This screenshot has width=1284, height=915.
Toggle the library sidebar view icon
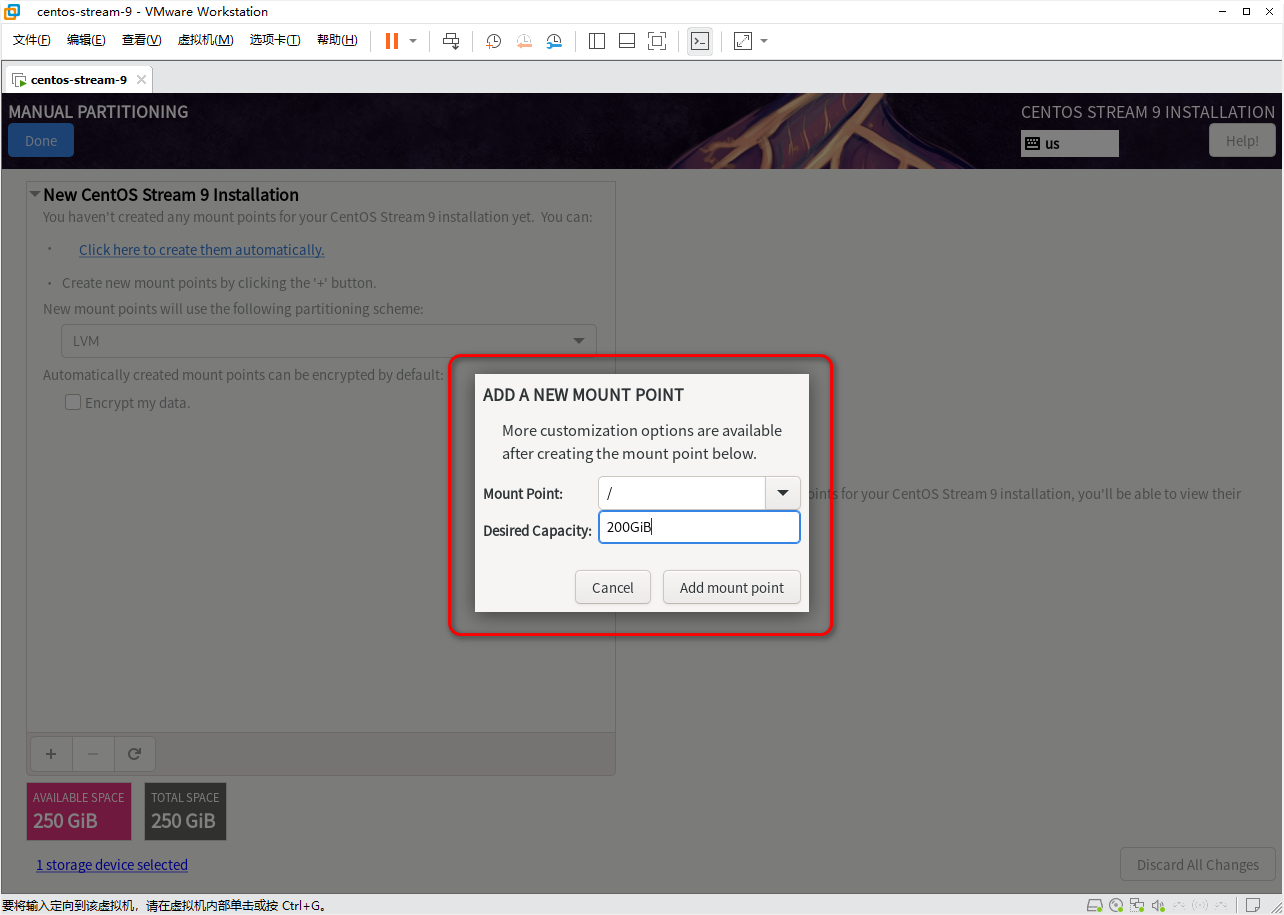597,41
